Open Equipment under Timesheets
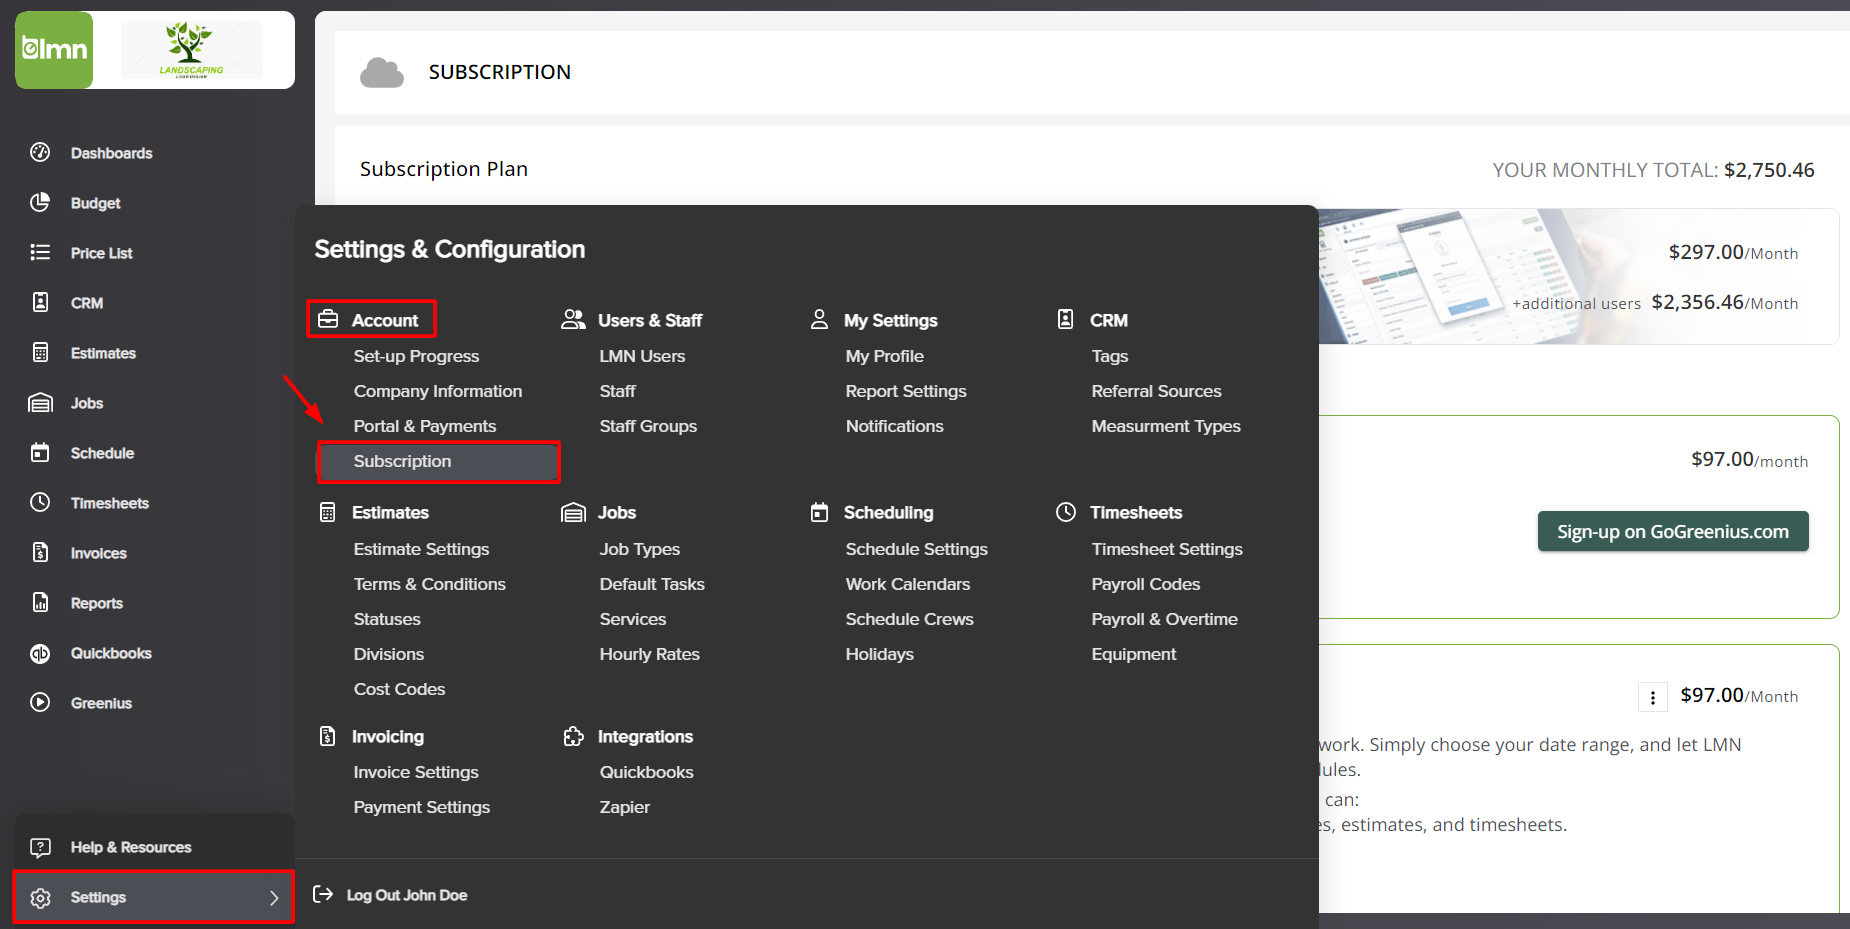The image size is (1850, 929). tap(1133, 654)
